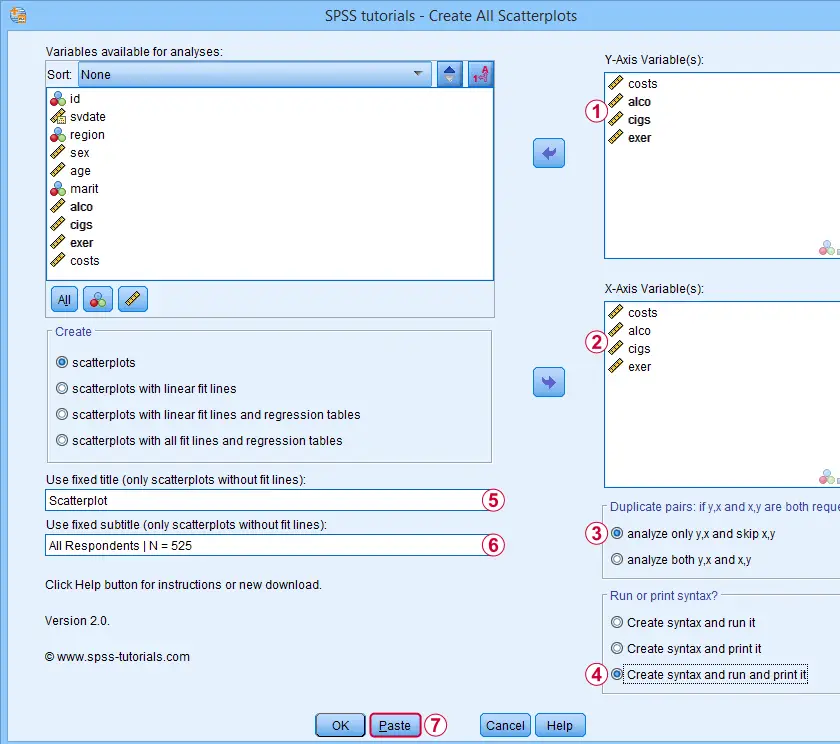Image resolution: width=840 pixels, height=744 pixels.
Task: Select Create syntax and run it
Action: click(683, 622)
